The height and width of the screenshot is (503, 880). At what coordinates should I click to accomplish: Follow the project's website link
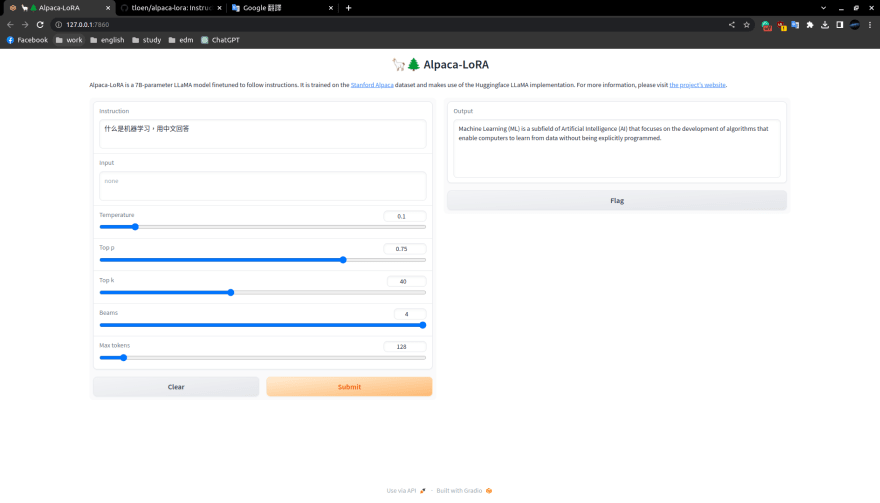698,85
